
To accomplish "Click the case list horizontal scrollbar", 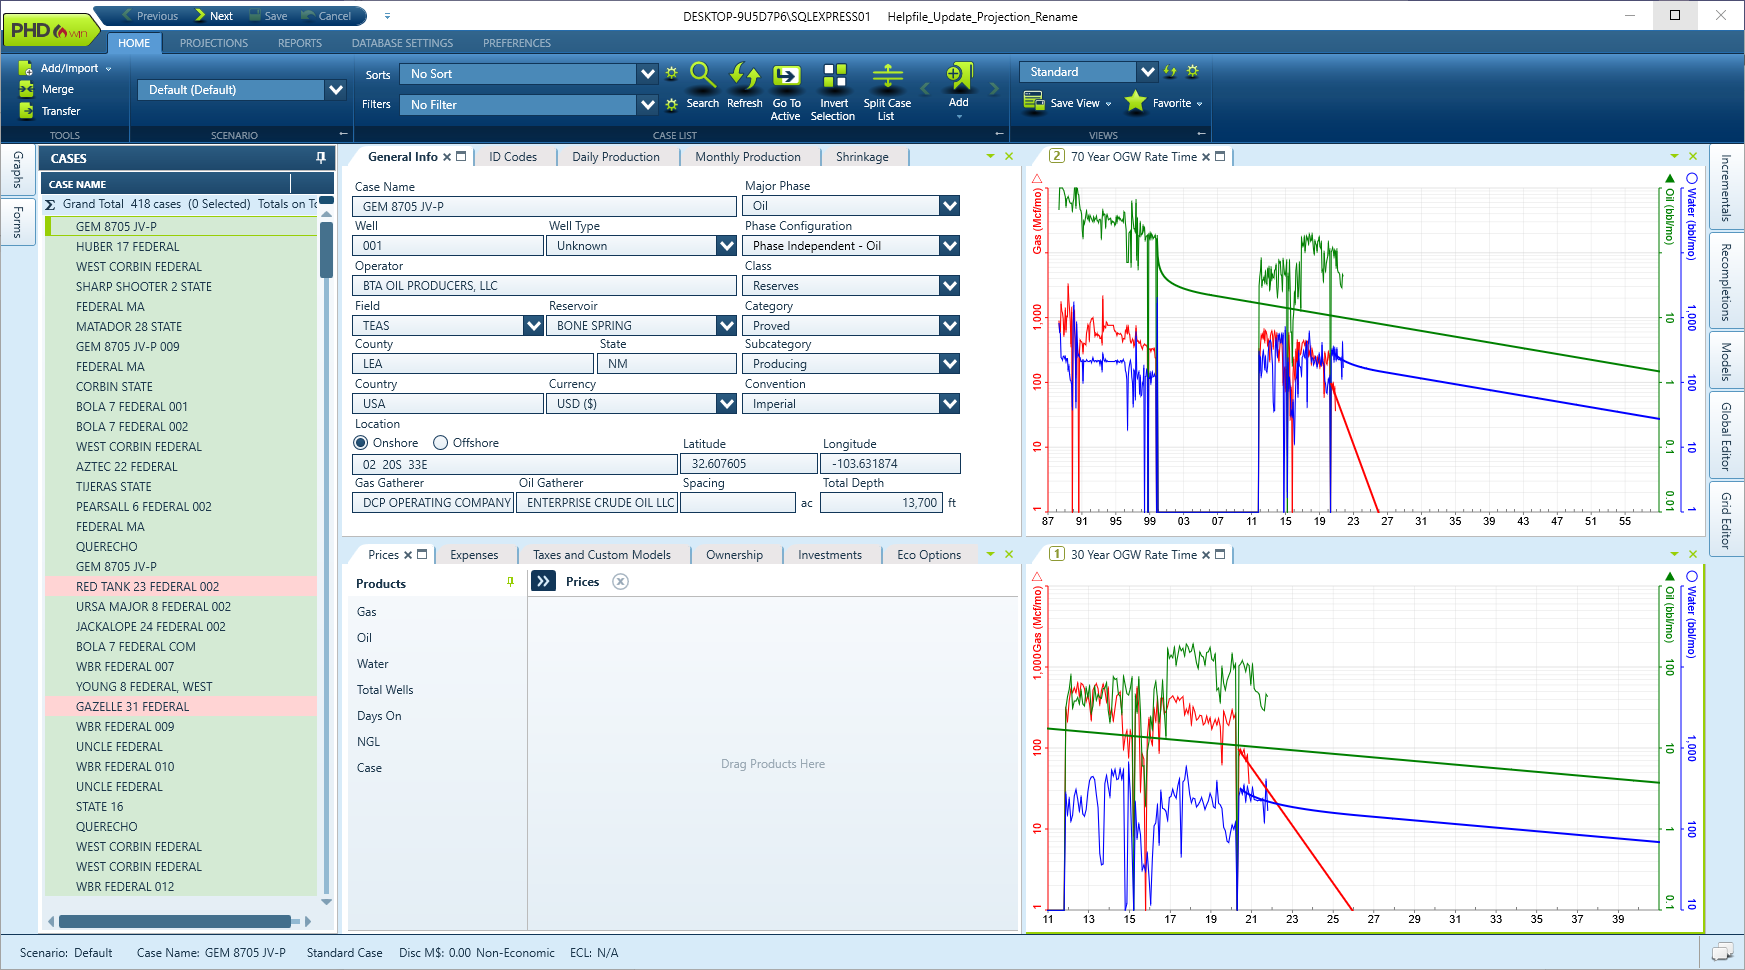I will click(x=176, y=921).
